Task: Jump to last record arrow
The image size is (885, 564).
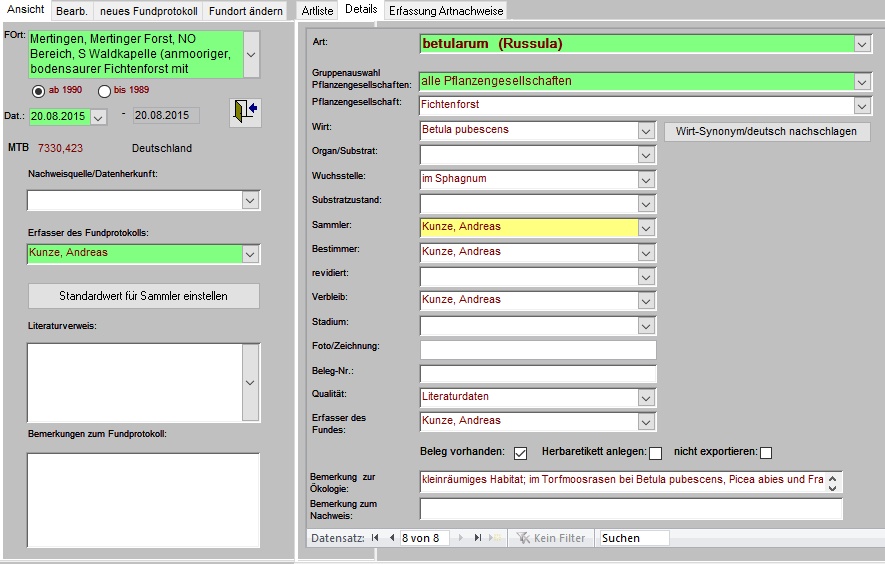Action: tap(478, 538)
